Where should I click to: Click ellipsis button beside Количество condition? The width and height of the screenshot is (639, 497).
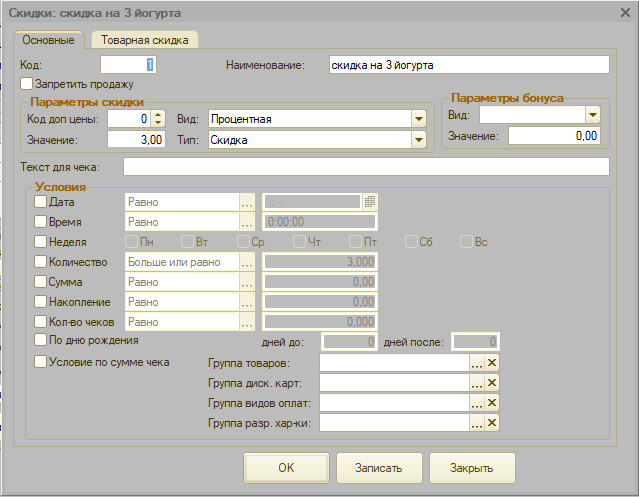tap(246, 262)
